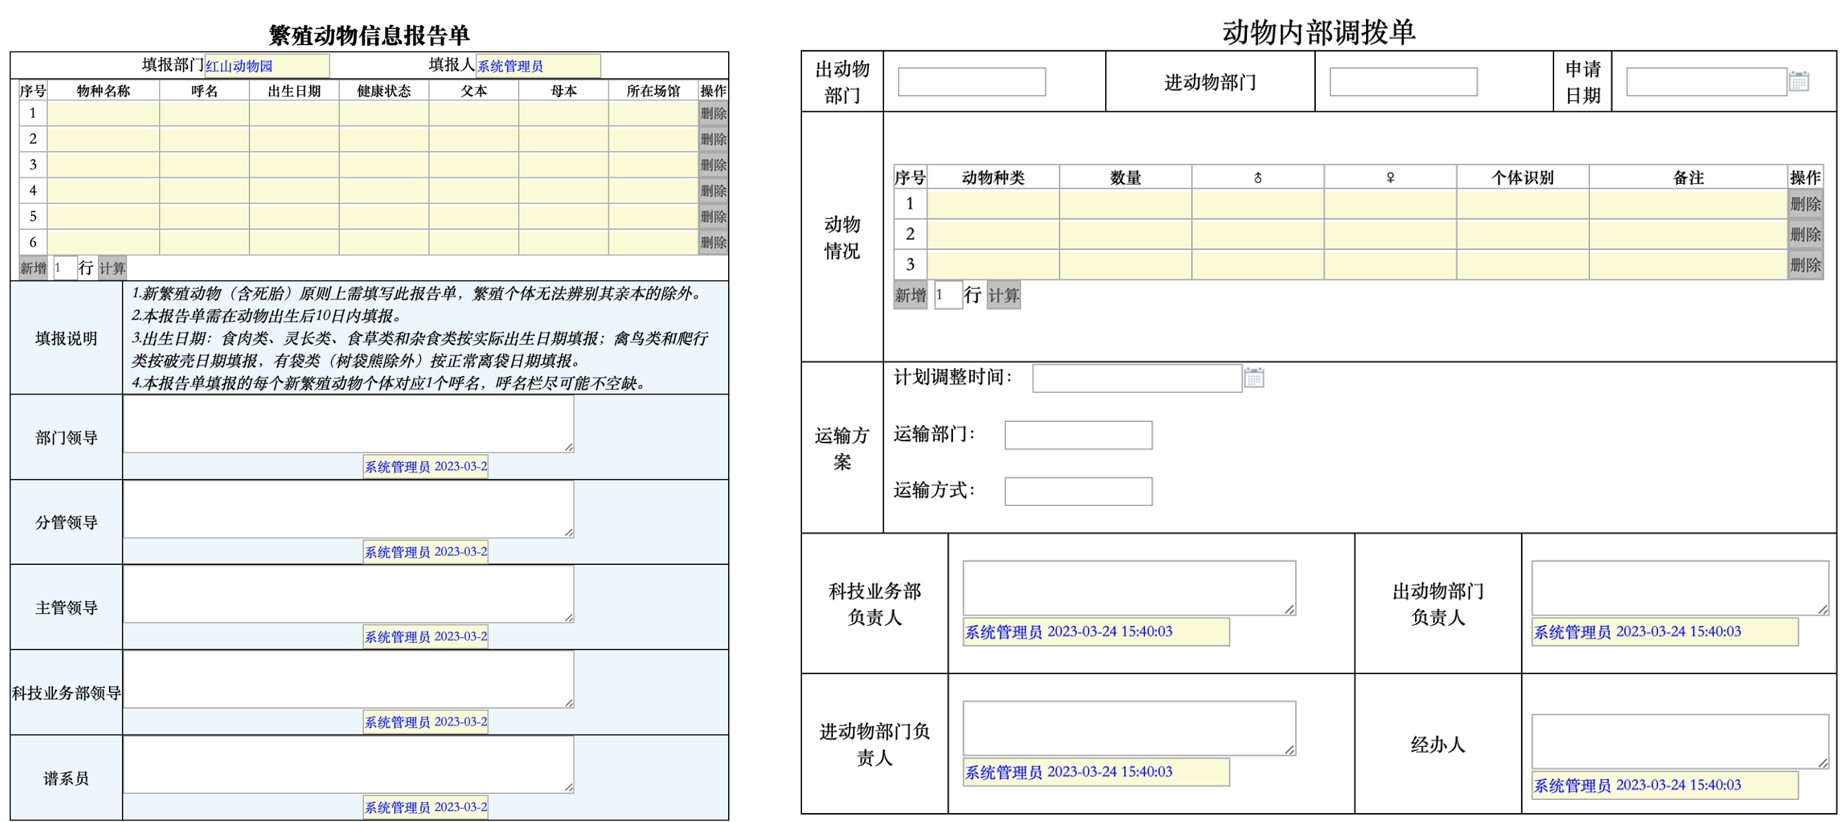Click 动物种类 cell in transfer row 1

pos(993,204)
